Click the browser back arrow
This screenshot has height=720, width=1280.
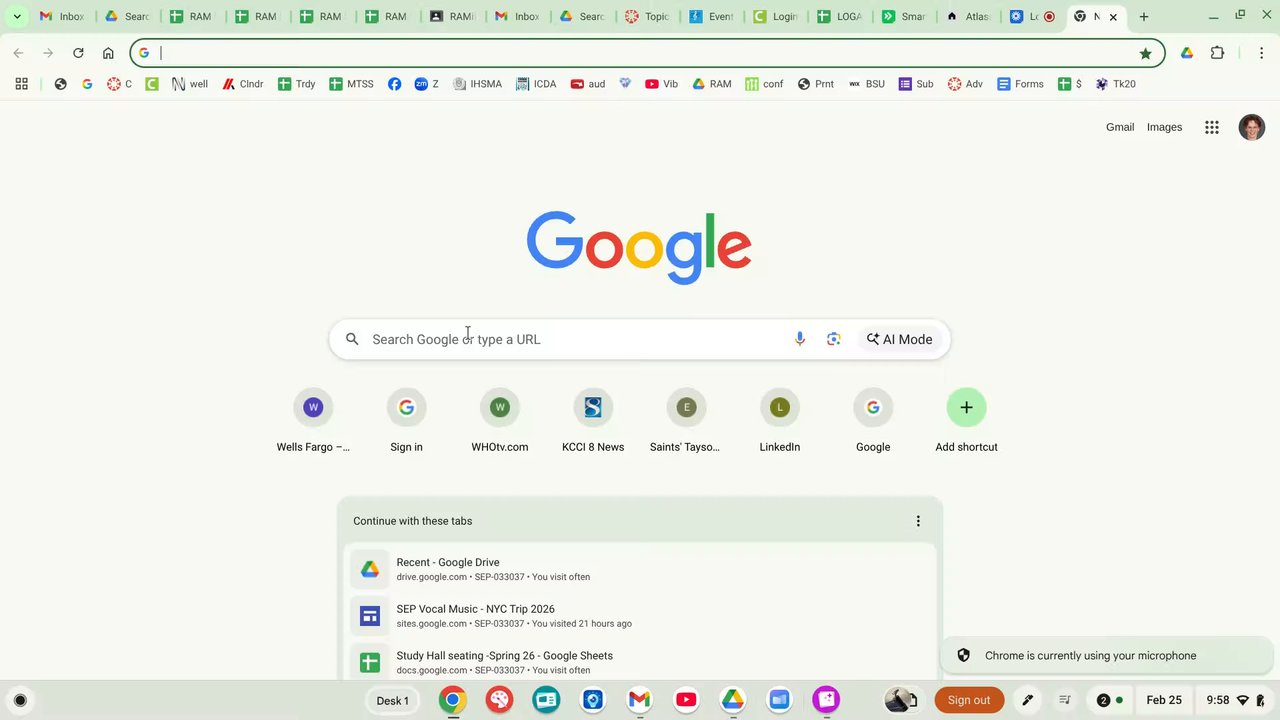pos(18,53)
